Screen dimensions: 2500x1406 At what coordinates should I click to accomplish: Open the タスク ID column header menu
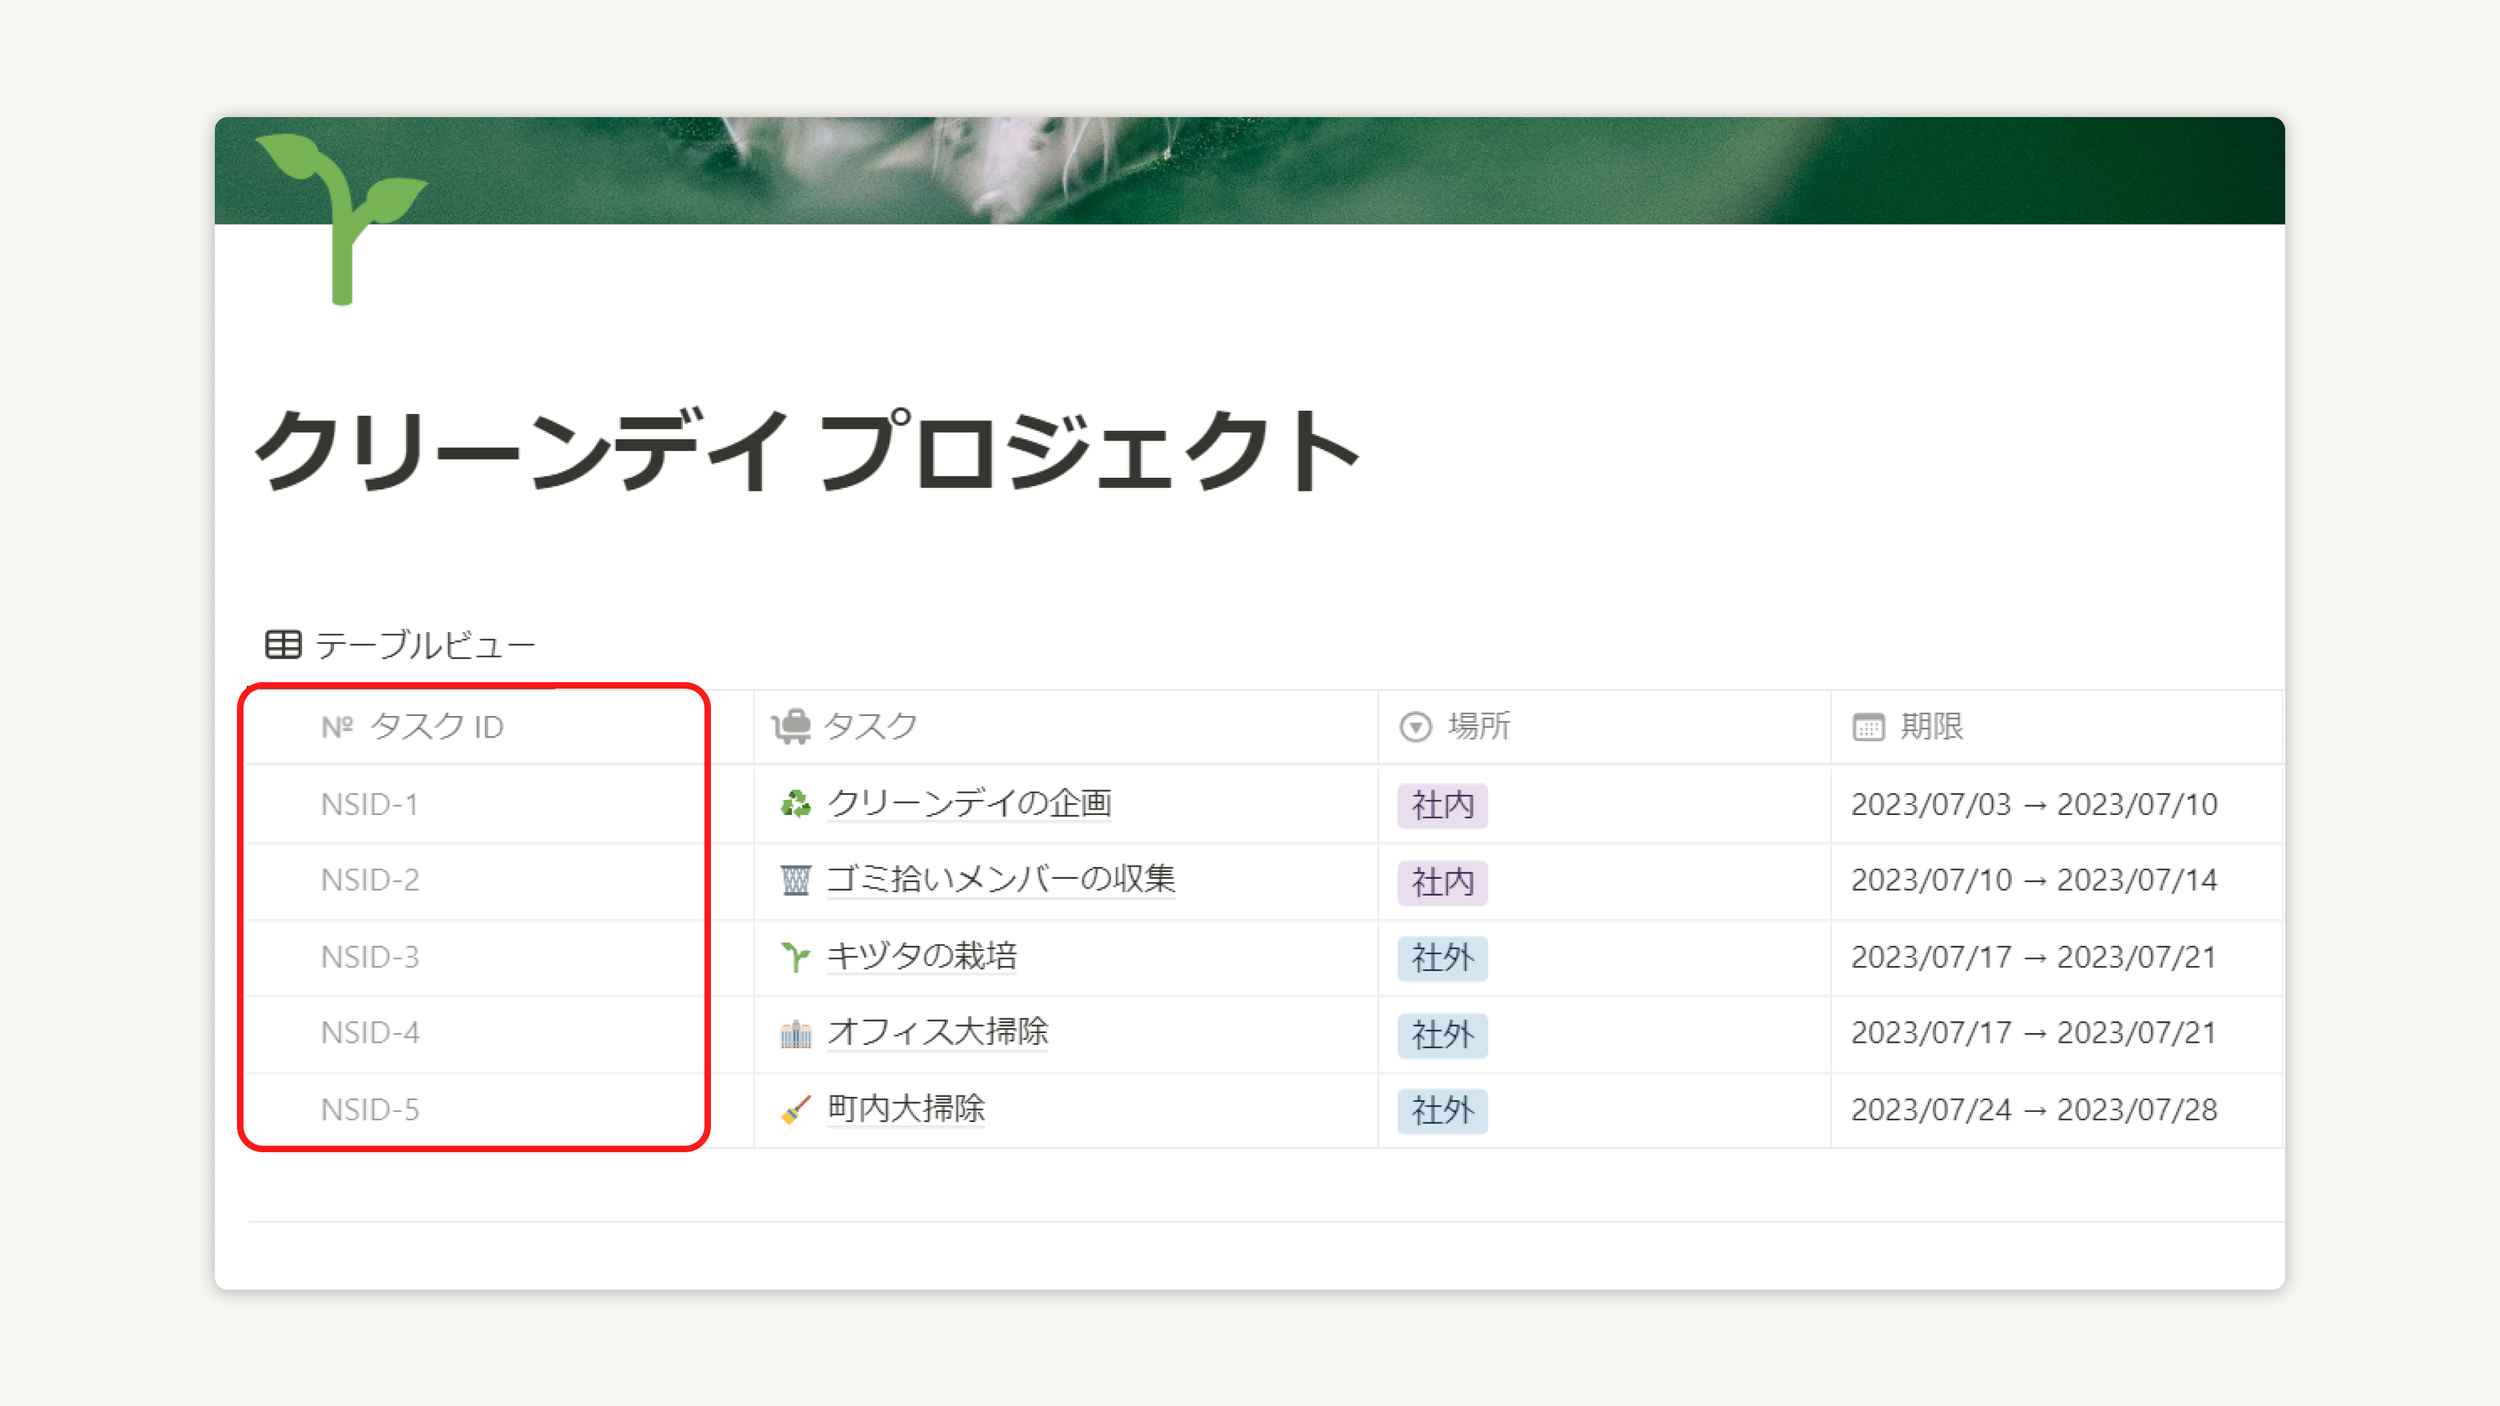pos(436,727)
